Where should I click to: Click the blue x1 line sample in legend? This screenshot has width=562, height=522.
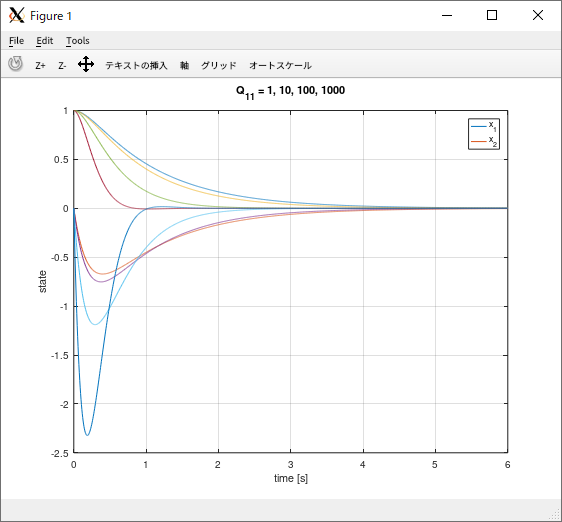pos(478,126)
